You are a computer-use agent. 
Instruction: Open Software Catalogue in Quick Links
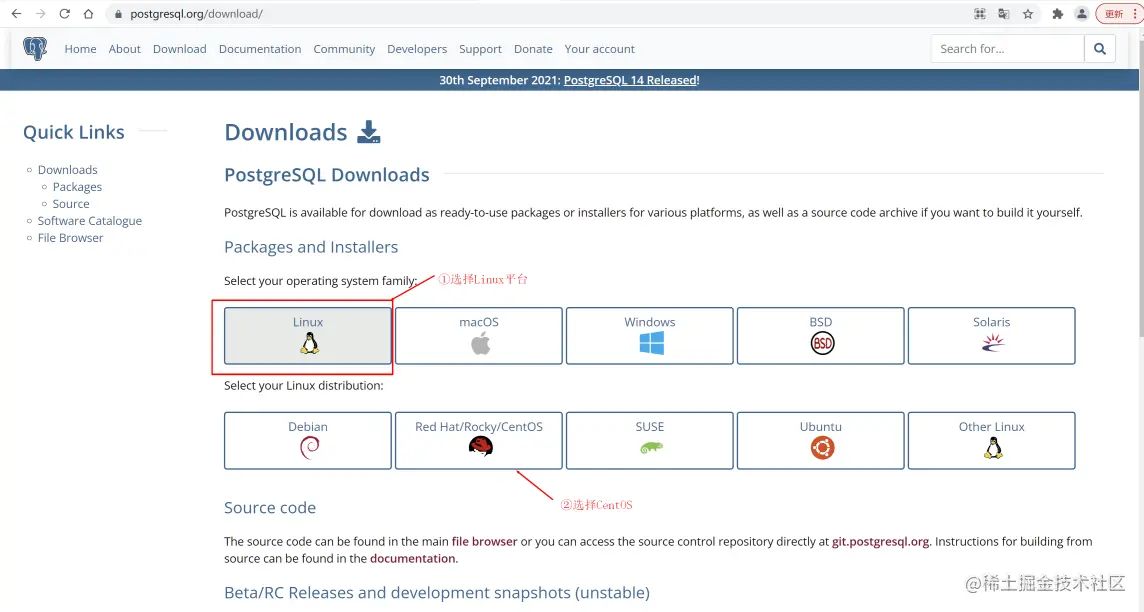click(x=90, y=220)
